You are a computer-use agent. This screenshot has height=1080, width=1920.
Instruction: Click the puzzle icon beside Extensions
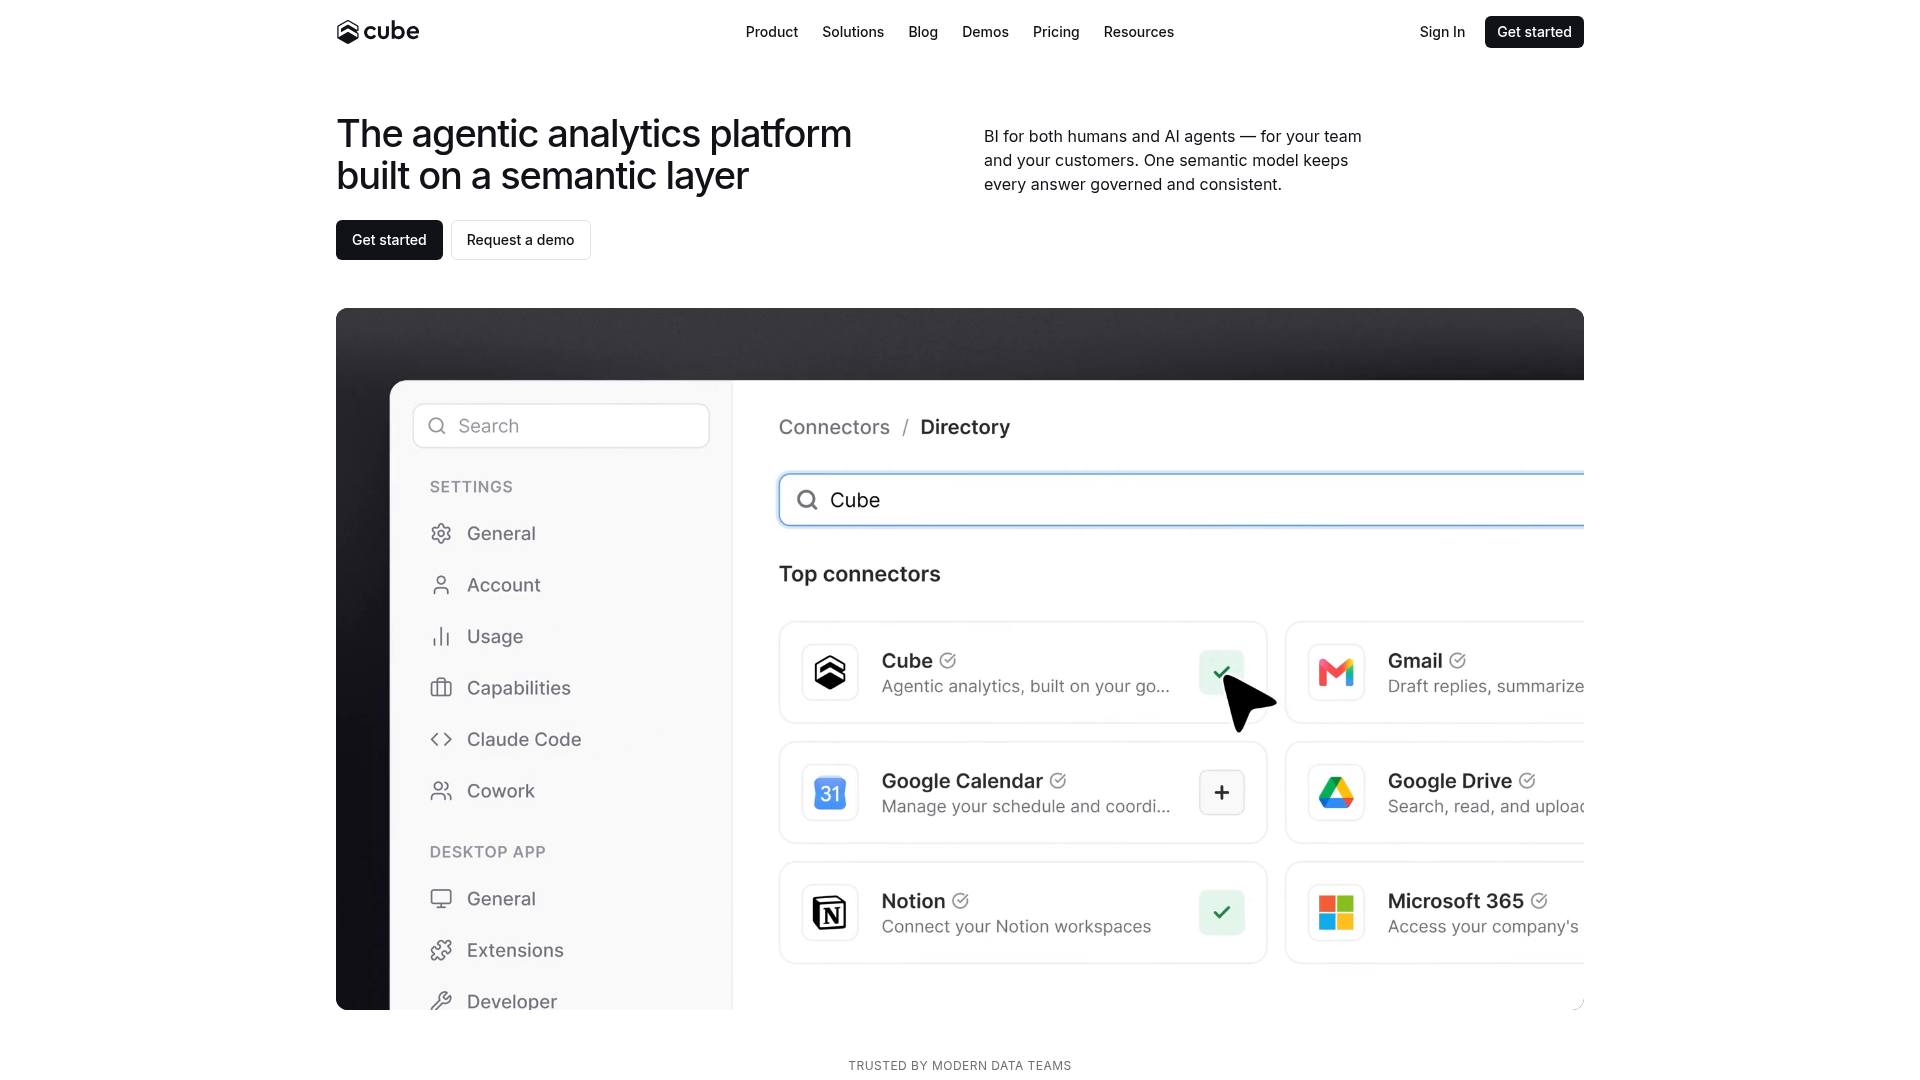(x=441, y=950)
